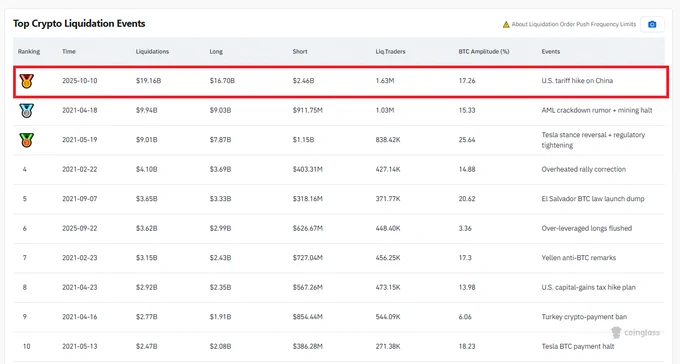The height and width of the screenshot is (364, 680).
Task: Click the yellow warning triangle icon
Action: (506, 25)
